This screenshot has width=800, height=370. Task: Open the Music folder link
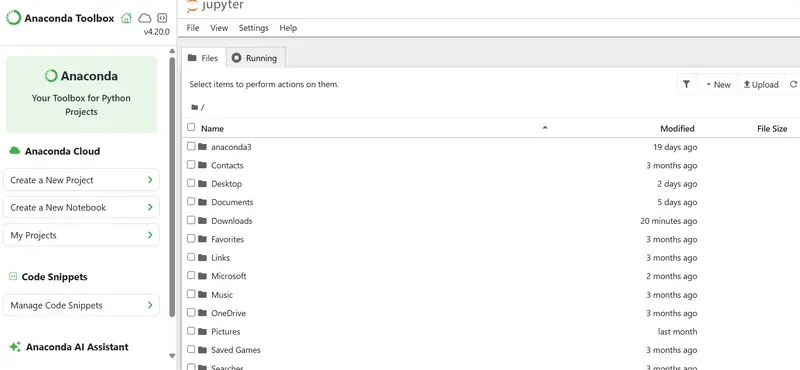pos(222,295)
